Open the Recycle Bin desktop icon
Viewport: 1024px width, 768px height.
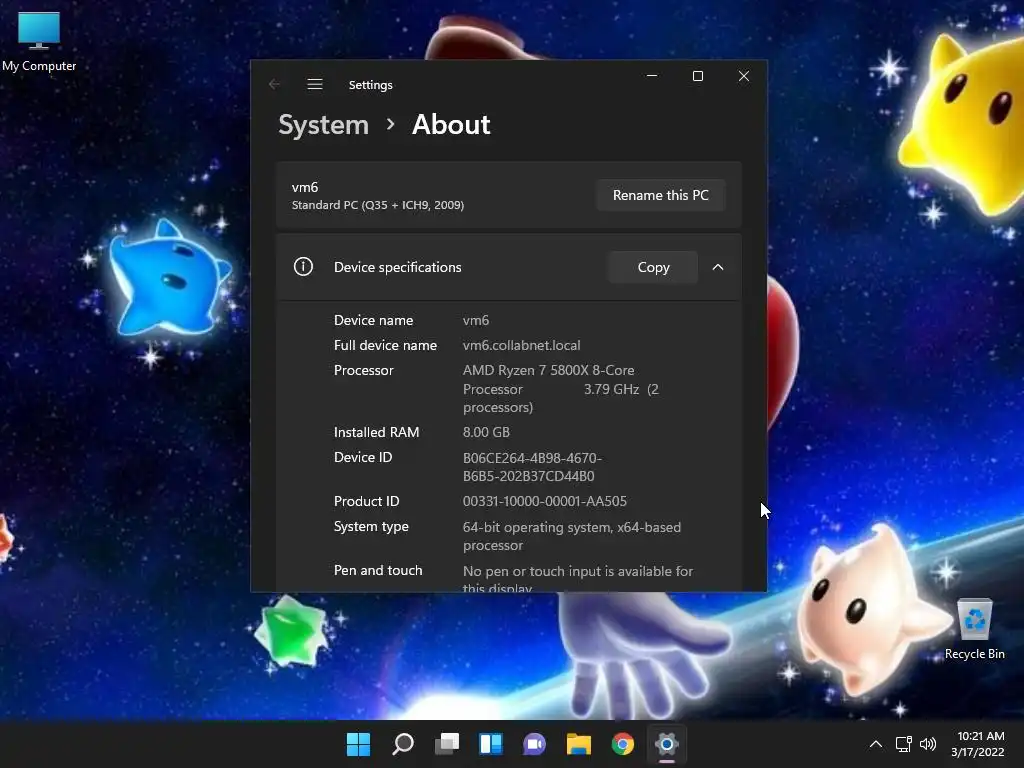pyautogui.click(x=974, y=630)
